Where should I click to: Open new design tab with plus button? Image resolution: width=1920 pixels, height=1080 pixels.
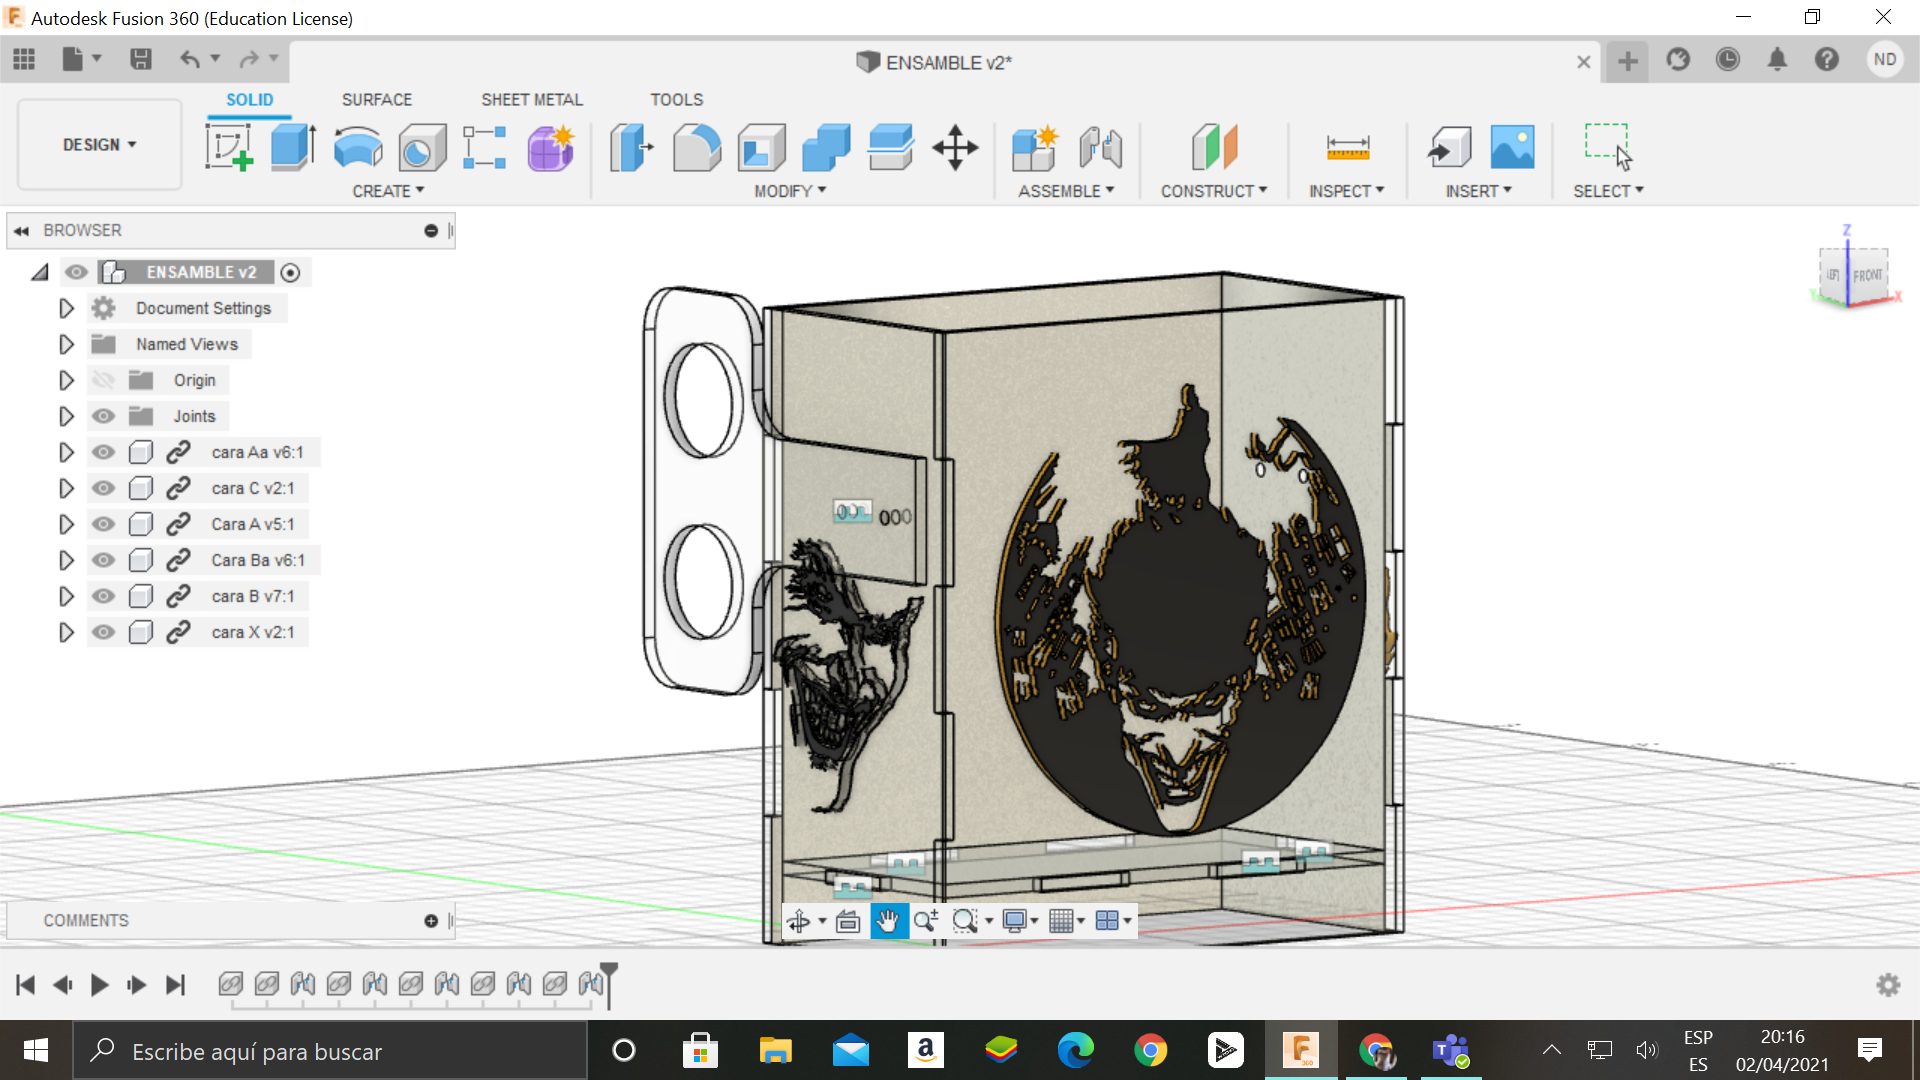[1628, 61]
